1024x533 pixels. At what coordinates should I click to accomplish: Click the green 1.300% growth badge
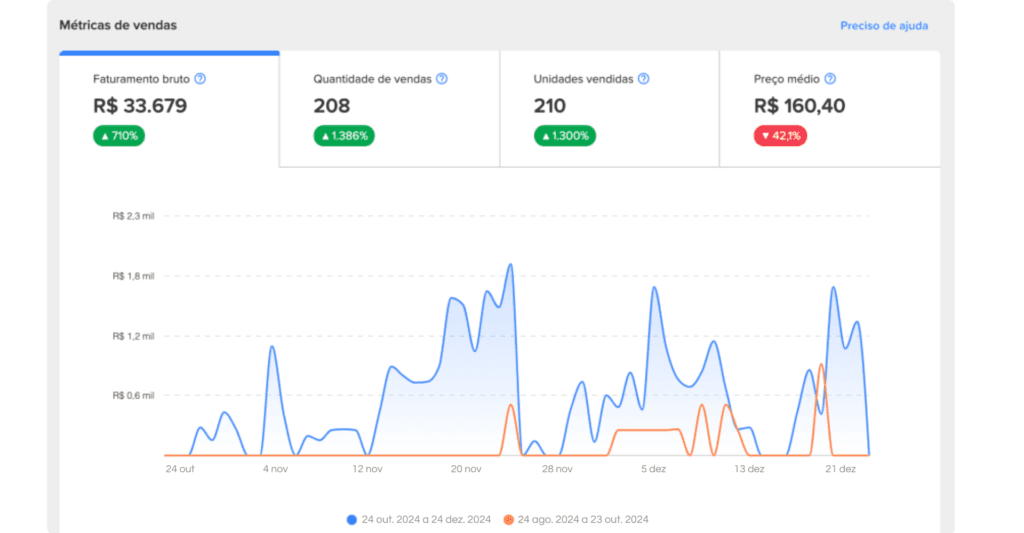pos(564,136)
